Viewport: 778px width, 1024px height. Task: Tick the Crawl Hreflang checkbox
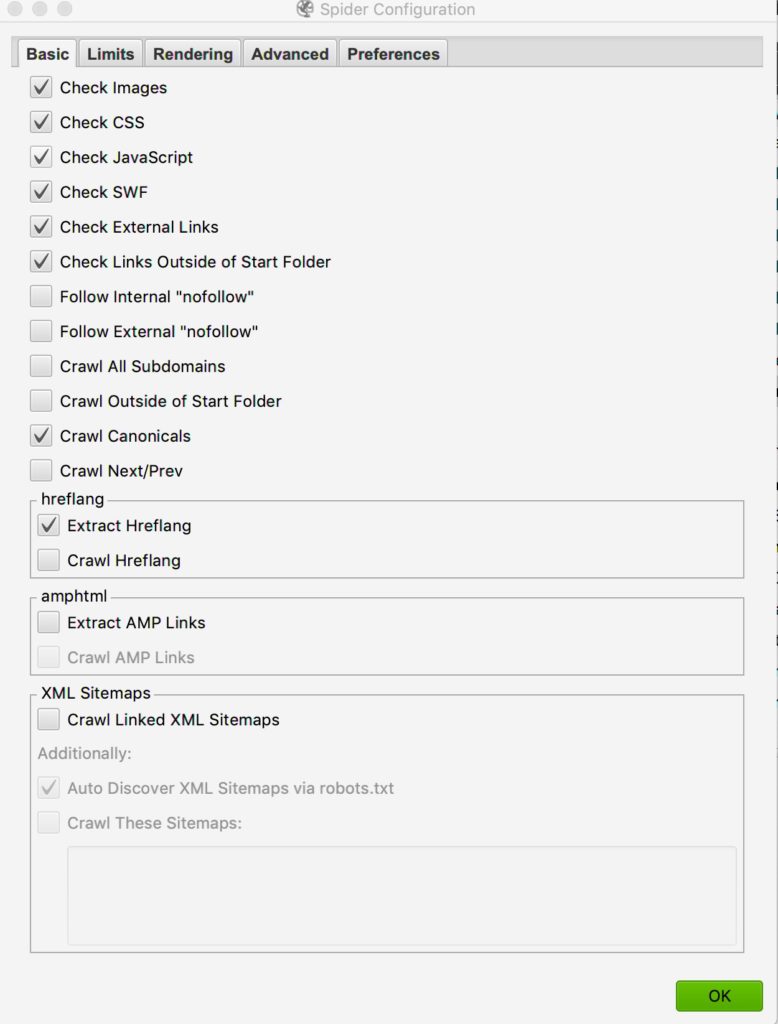(x=48, y=560)
